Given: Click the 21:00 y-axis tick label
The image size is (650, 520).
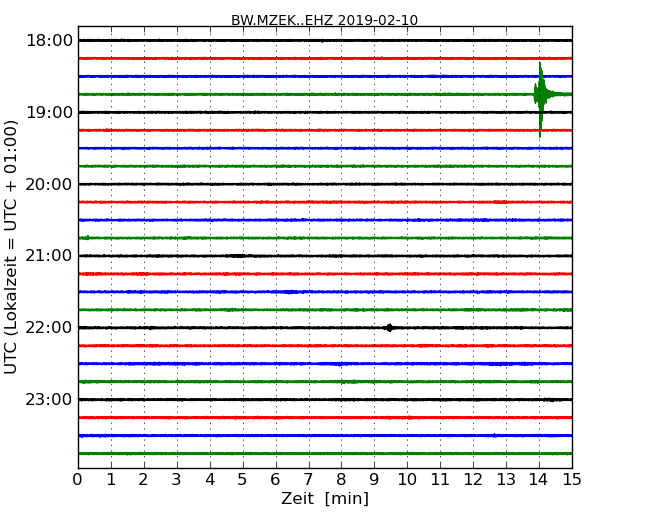Looking at the screenshot, I should [49, 256].
